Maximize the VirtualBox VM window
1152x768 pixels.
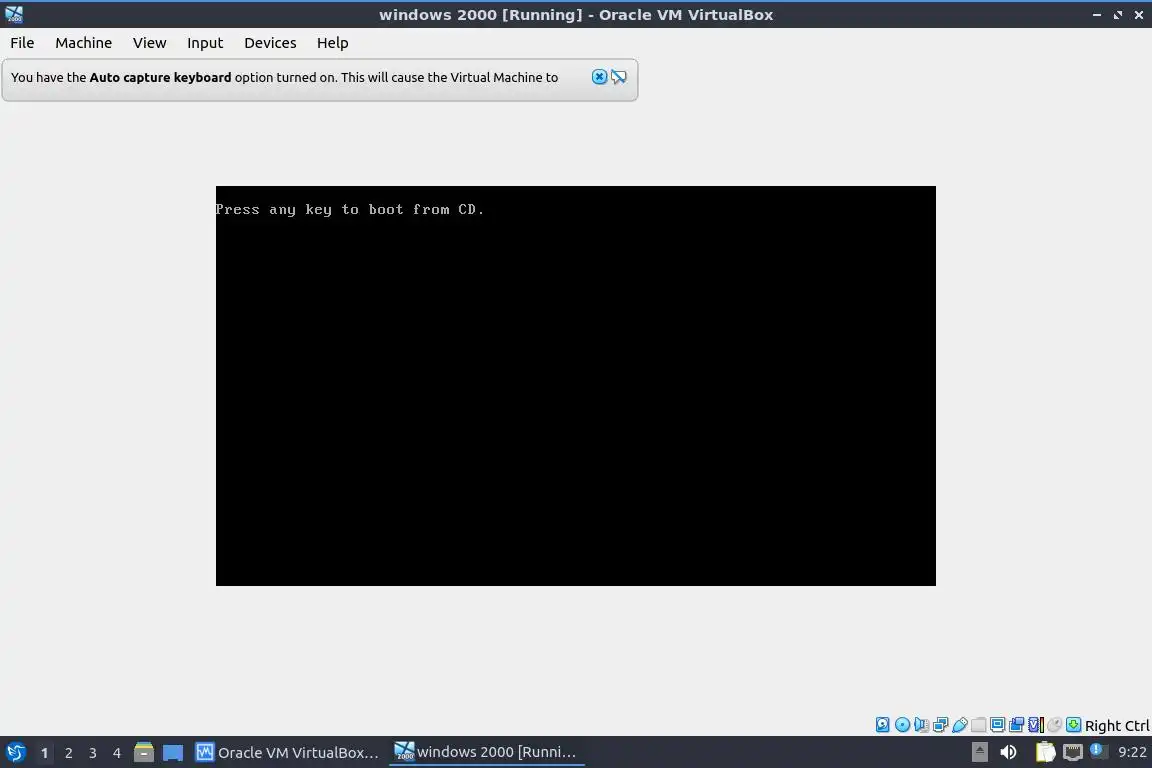[x=1118, y=15]
